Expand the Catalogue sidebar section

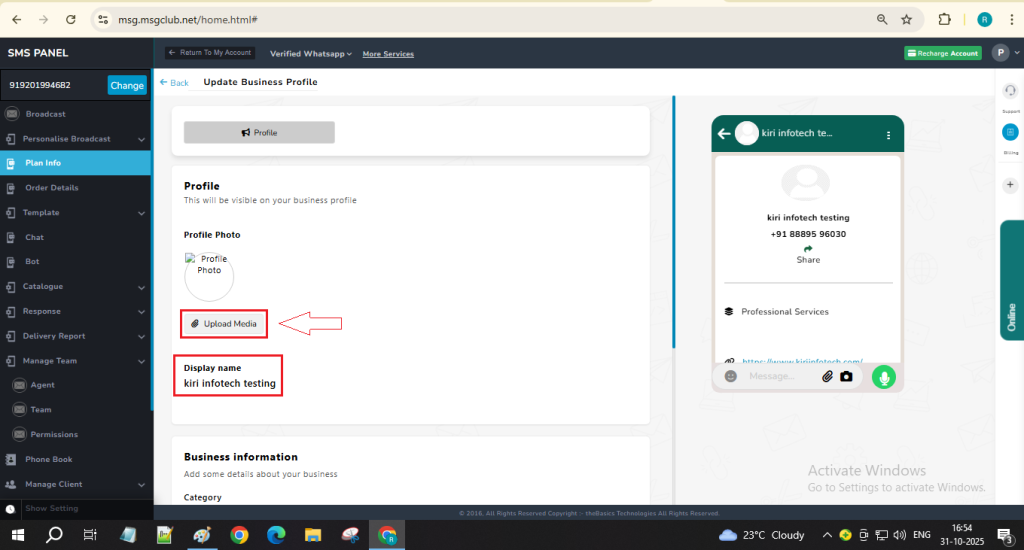141,287
